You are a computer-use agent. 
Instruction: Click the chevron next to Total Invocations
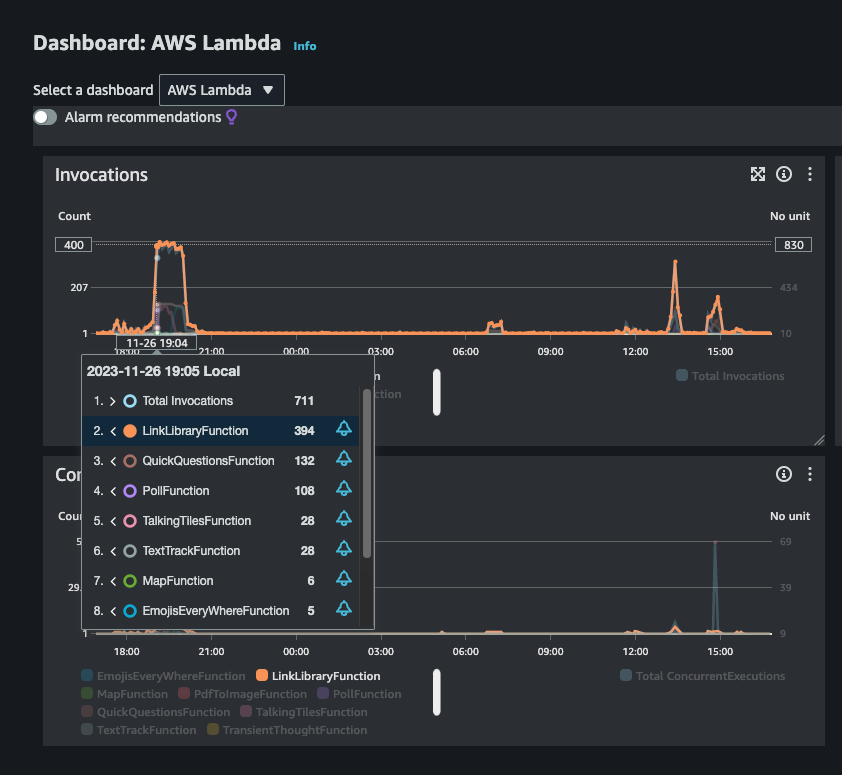(113, 401)
